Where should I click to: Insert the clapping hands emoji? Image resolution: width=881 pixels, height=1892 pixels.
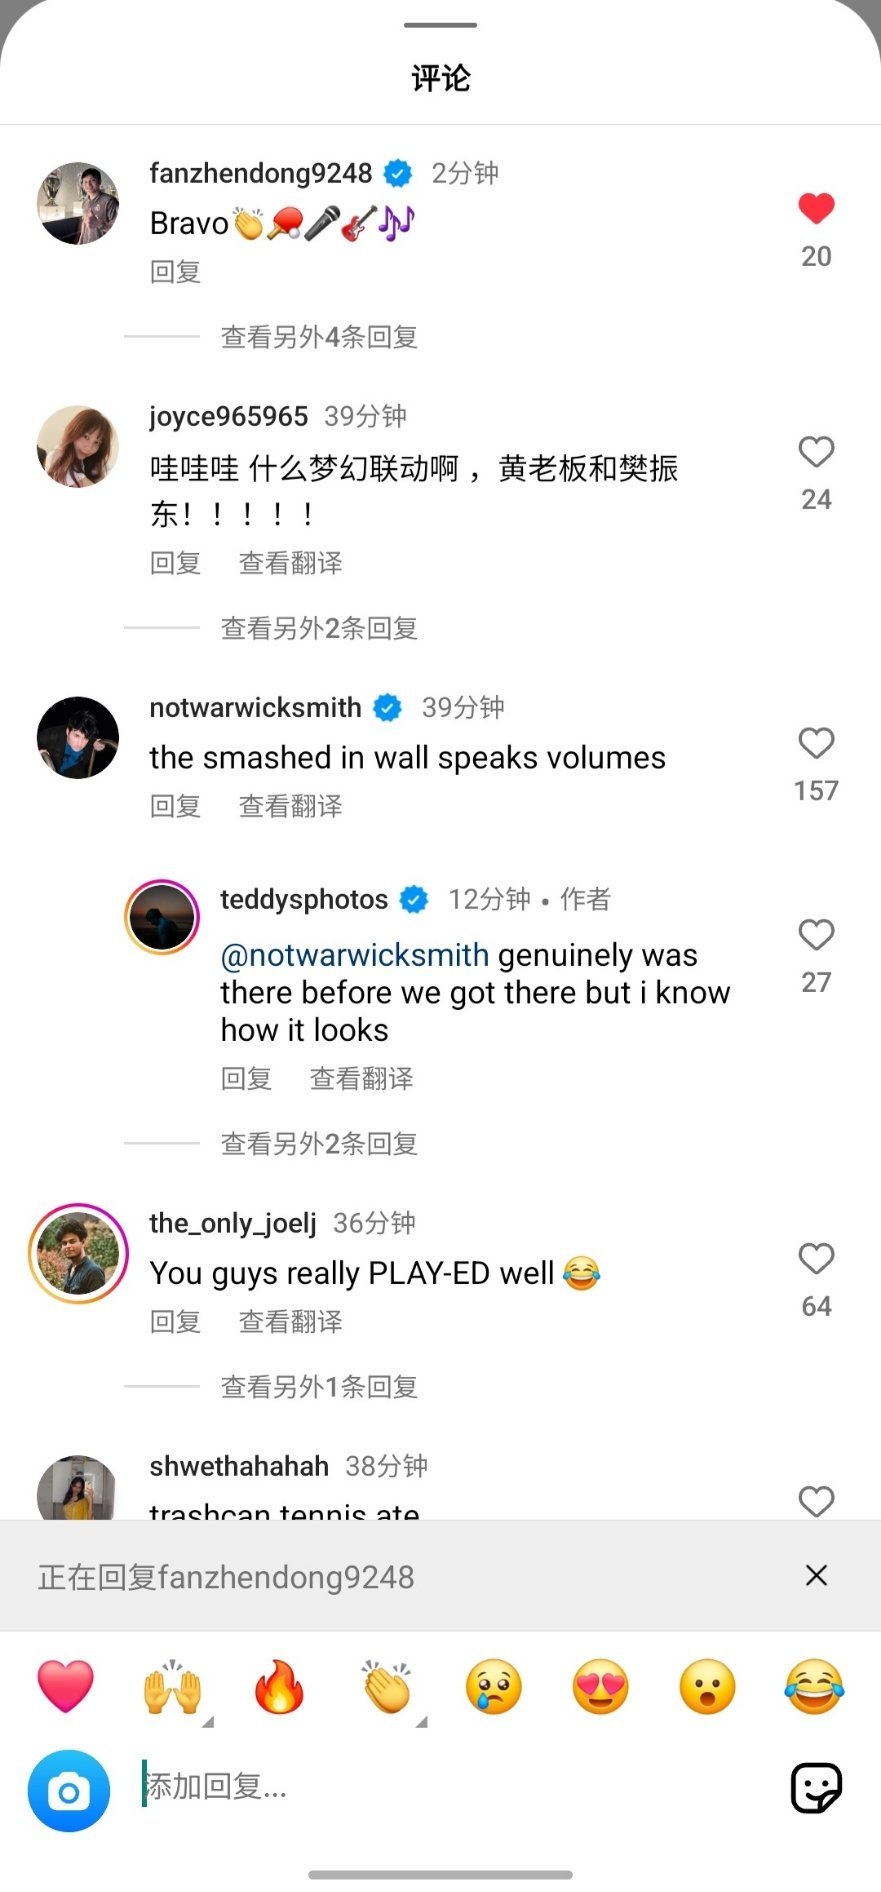387,1687
